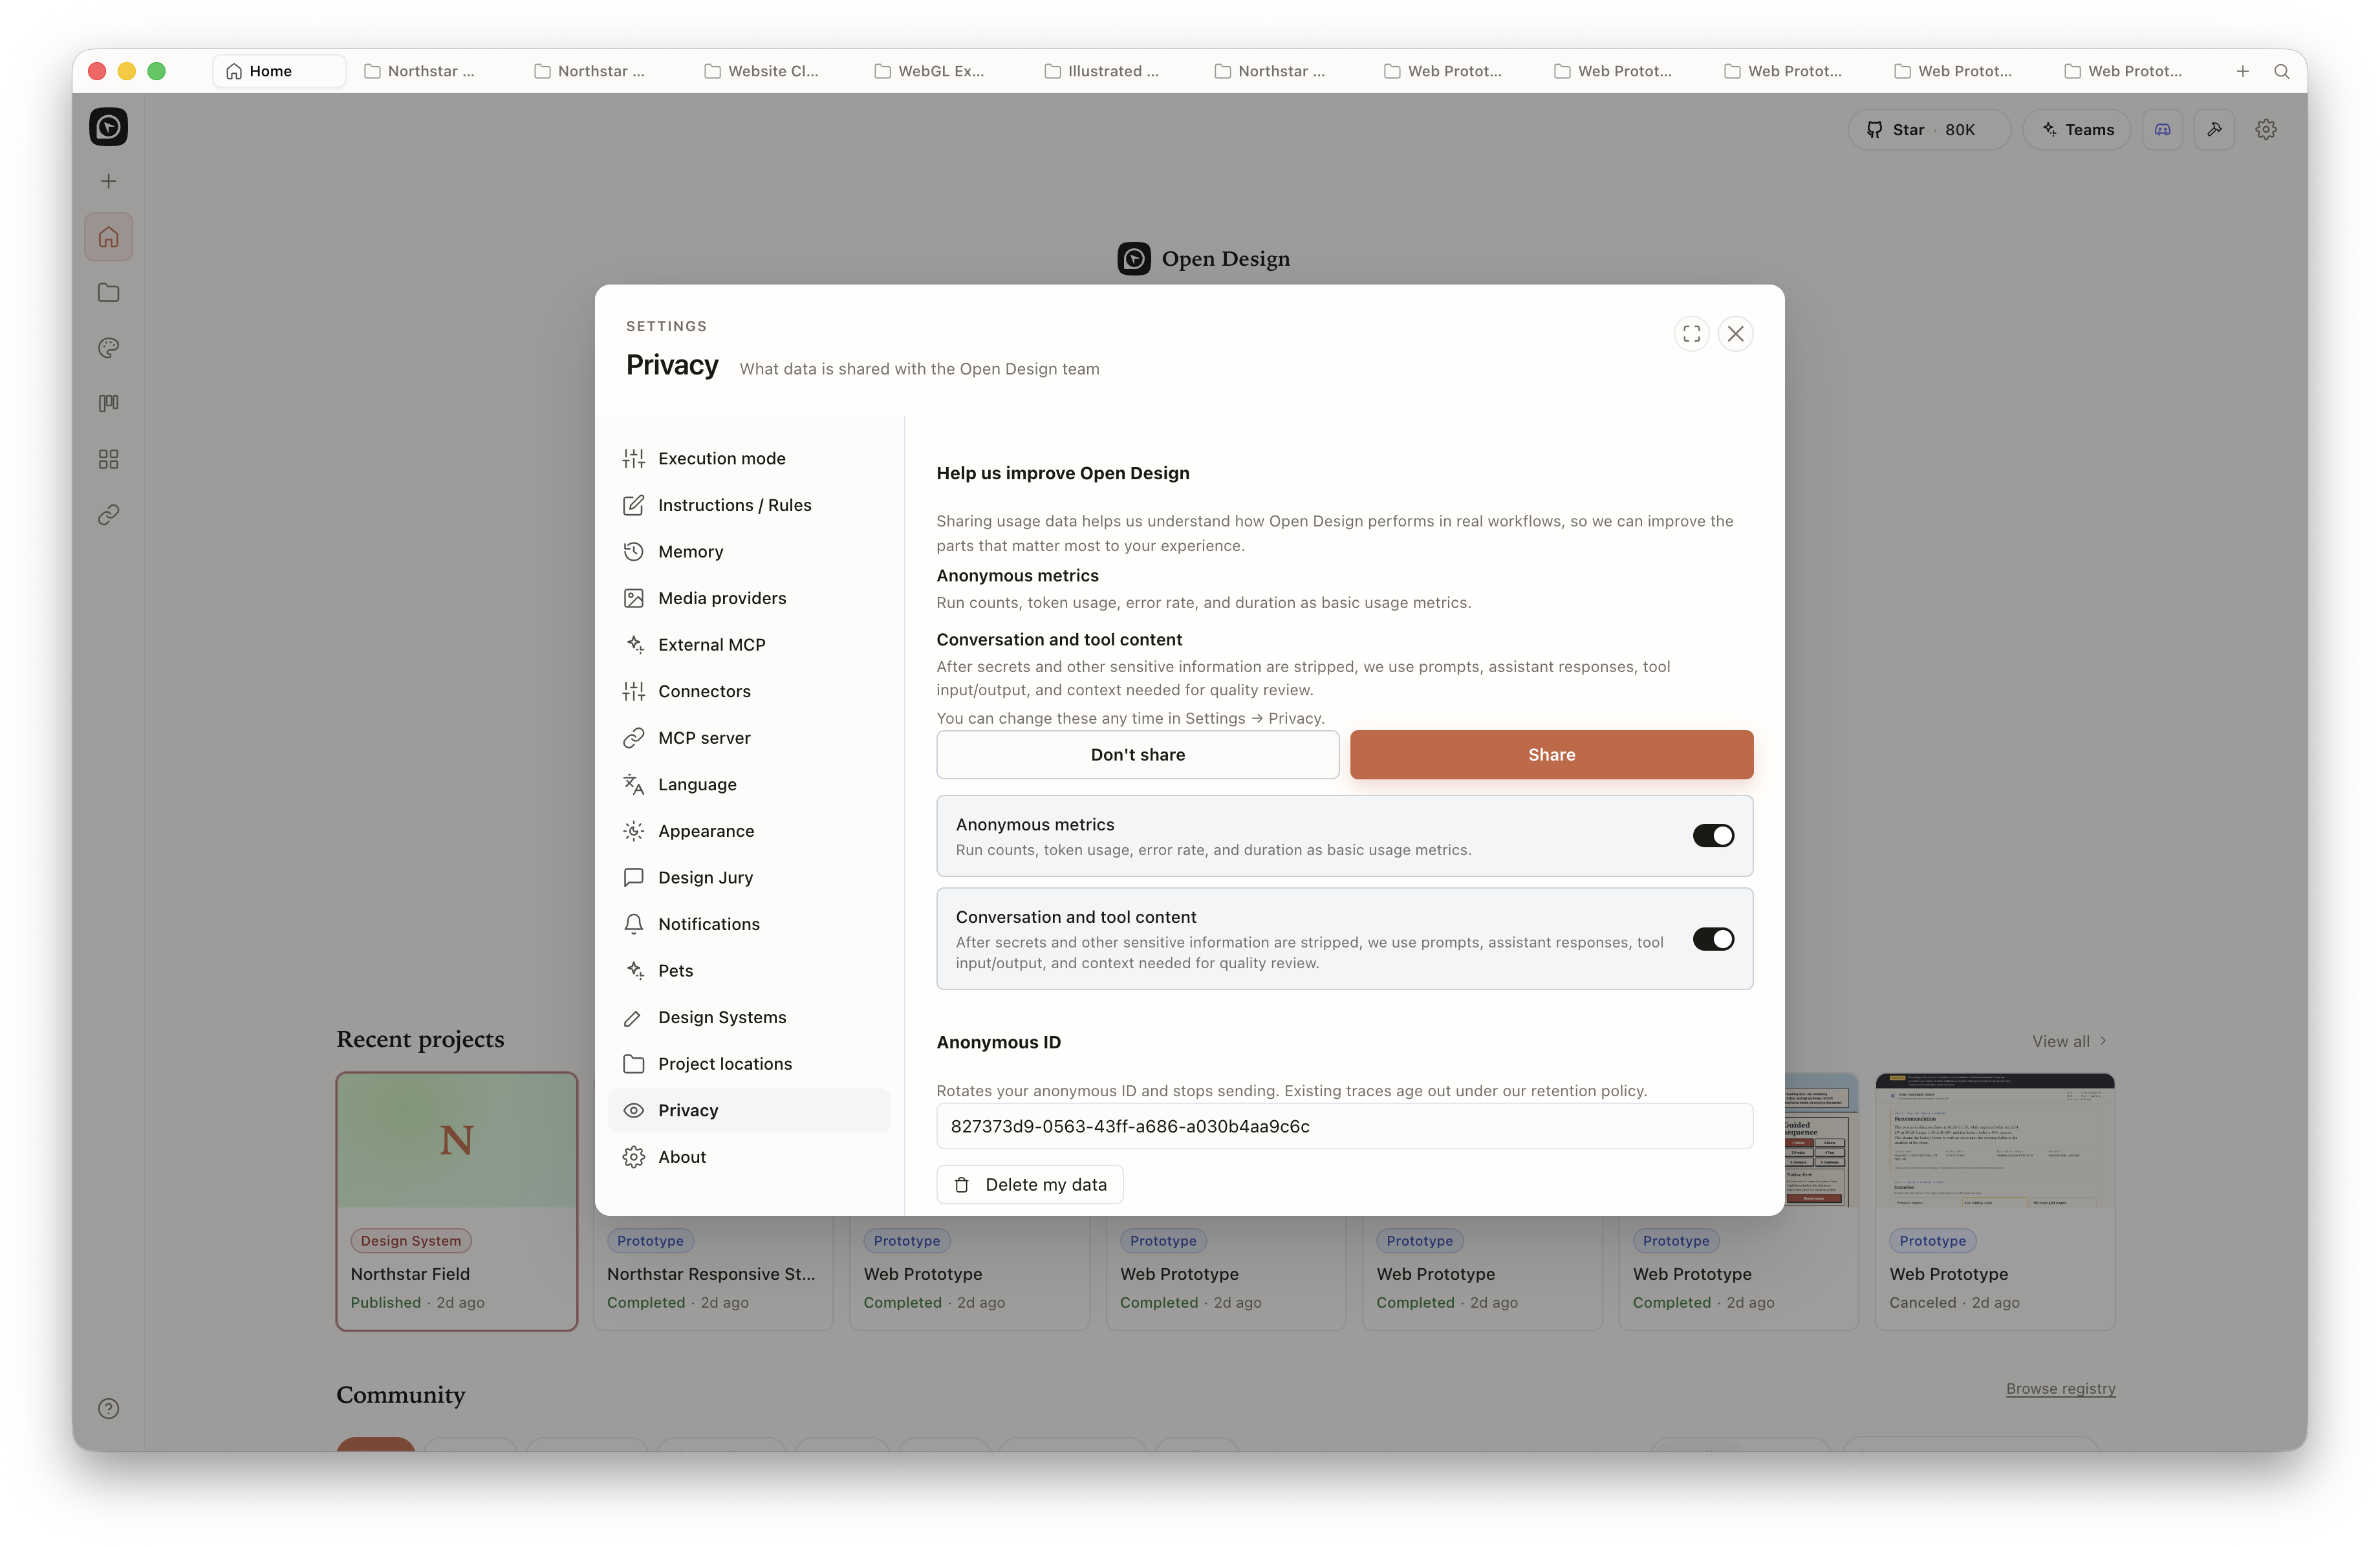Switch to the Home tab
Image resolution: width=2380 pixels, height=1547 pixels.
click(279, 71)
